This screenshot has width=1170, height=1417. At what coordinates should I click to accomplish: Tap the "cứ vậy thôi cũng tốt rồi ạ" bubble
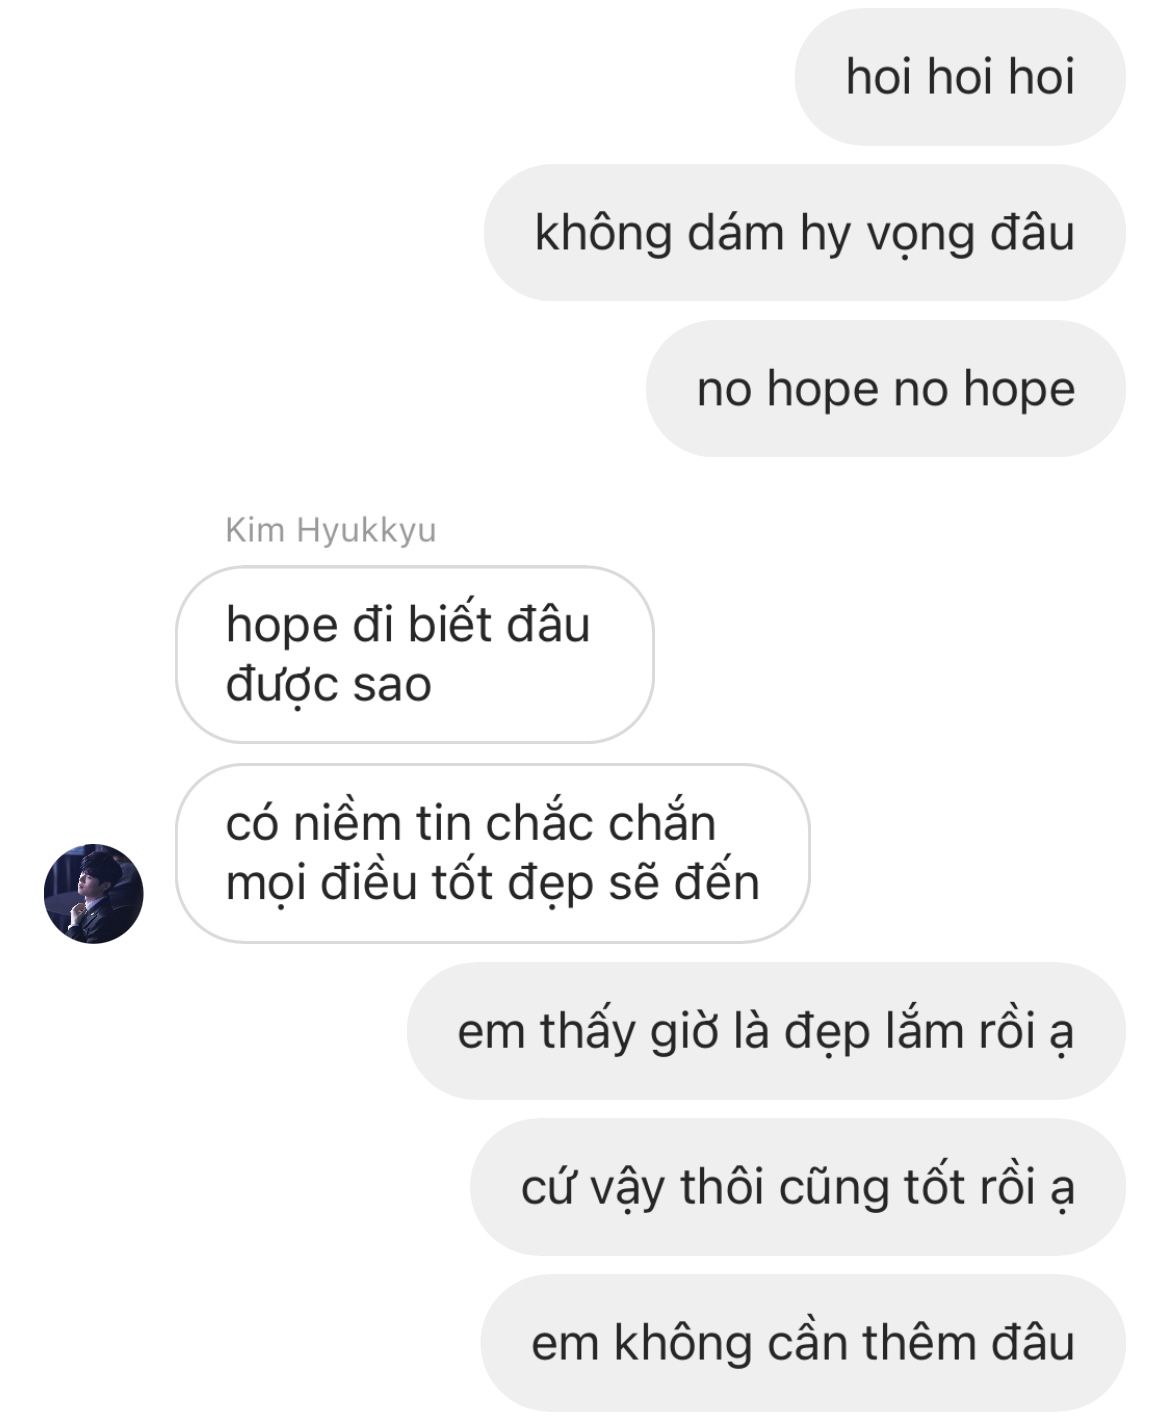tap(798, 1187)
